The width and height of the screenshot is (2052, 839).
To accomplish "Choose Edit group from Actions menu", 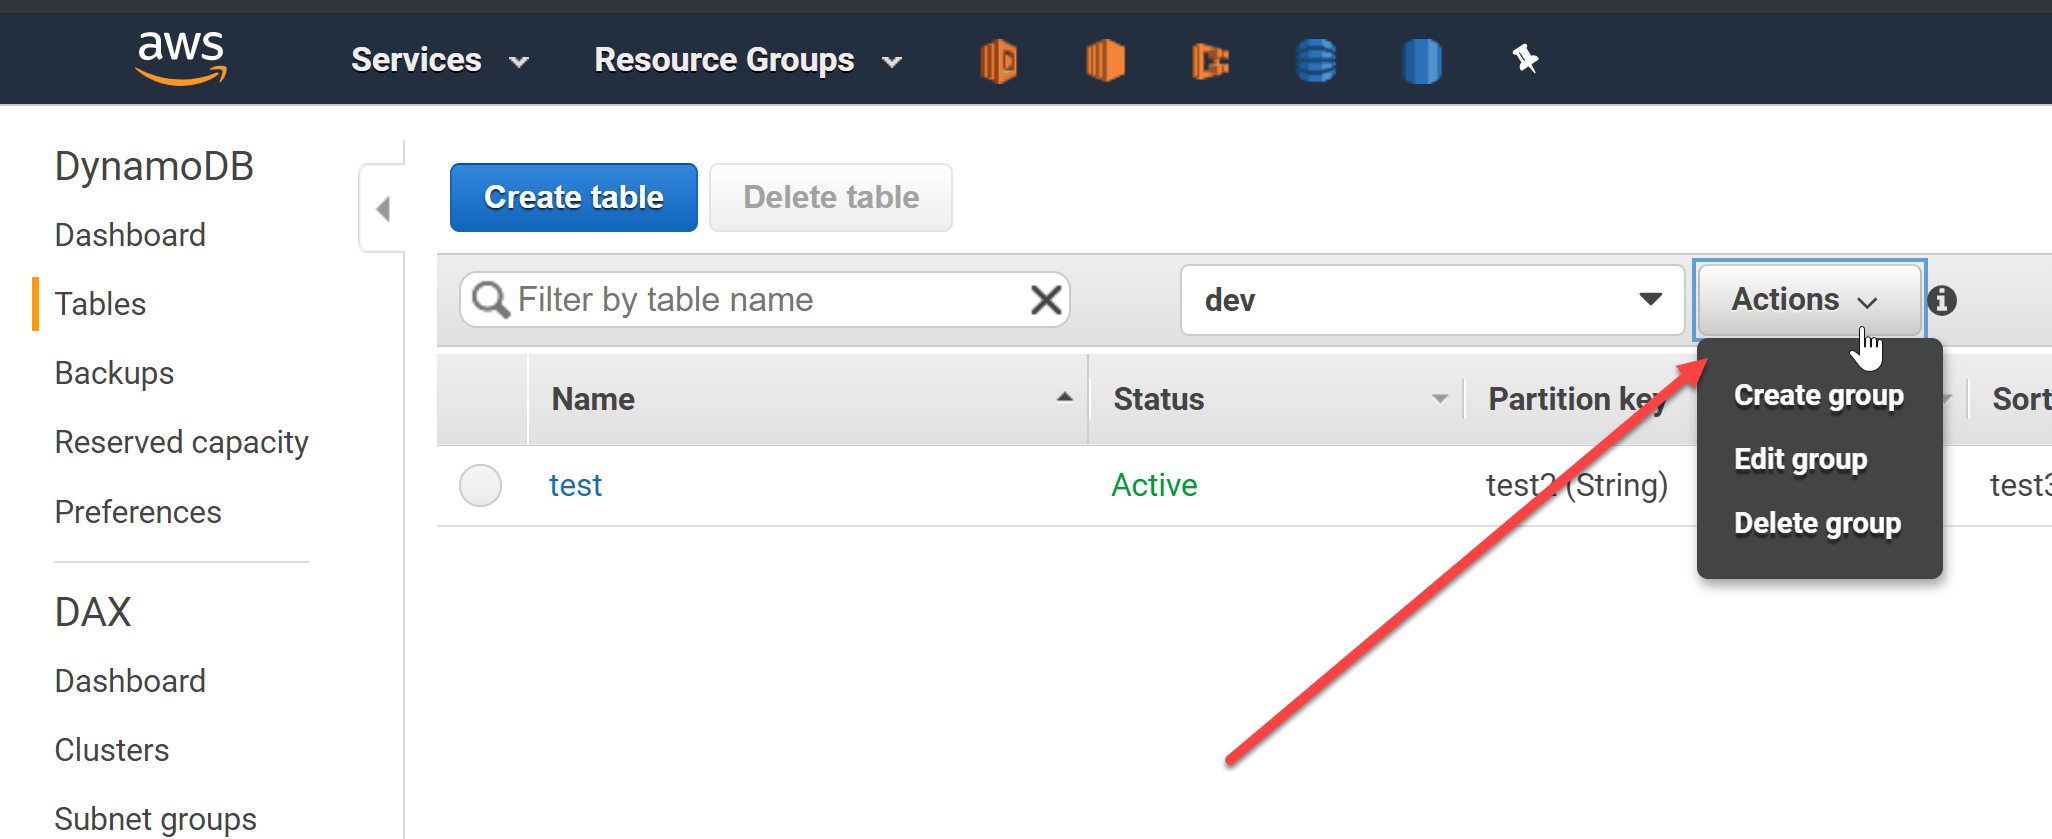I will click(1801, 459).
